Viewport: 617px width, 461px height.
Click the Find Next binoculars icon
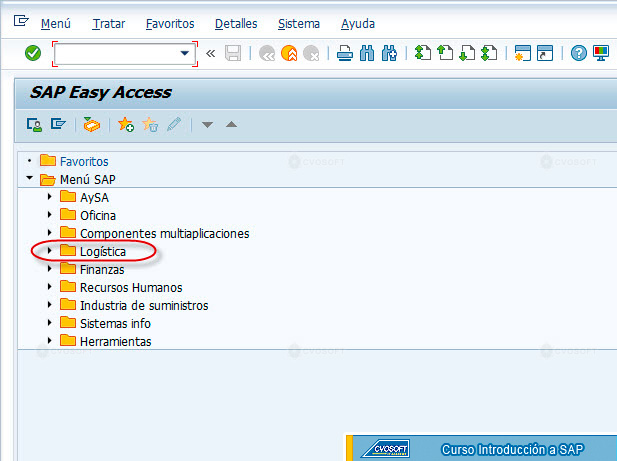389,53
